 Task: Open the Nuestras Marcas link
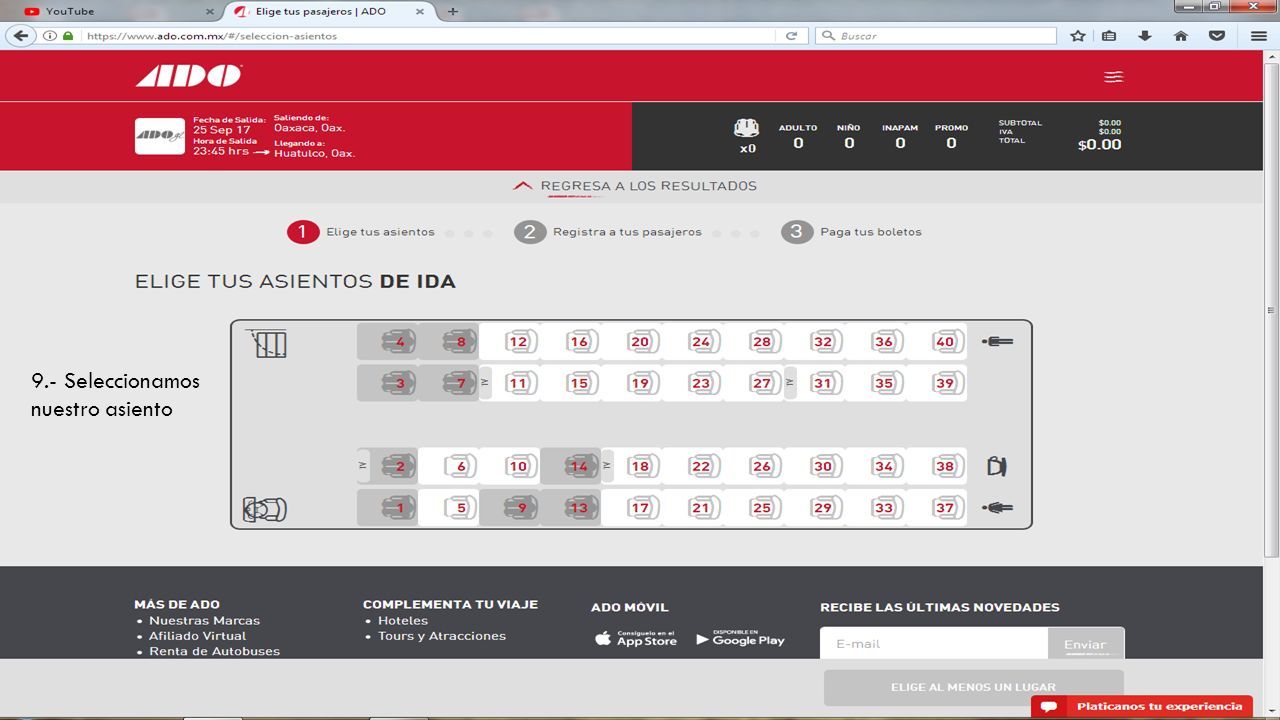204,621
